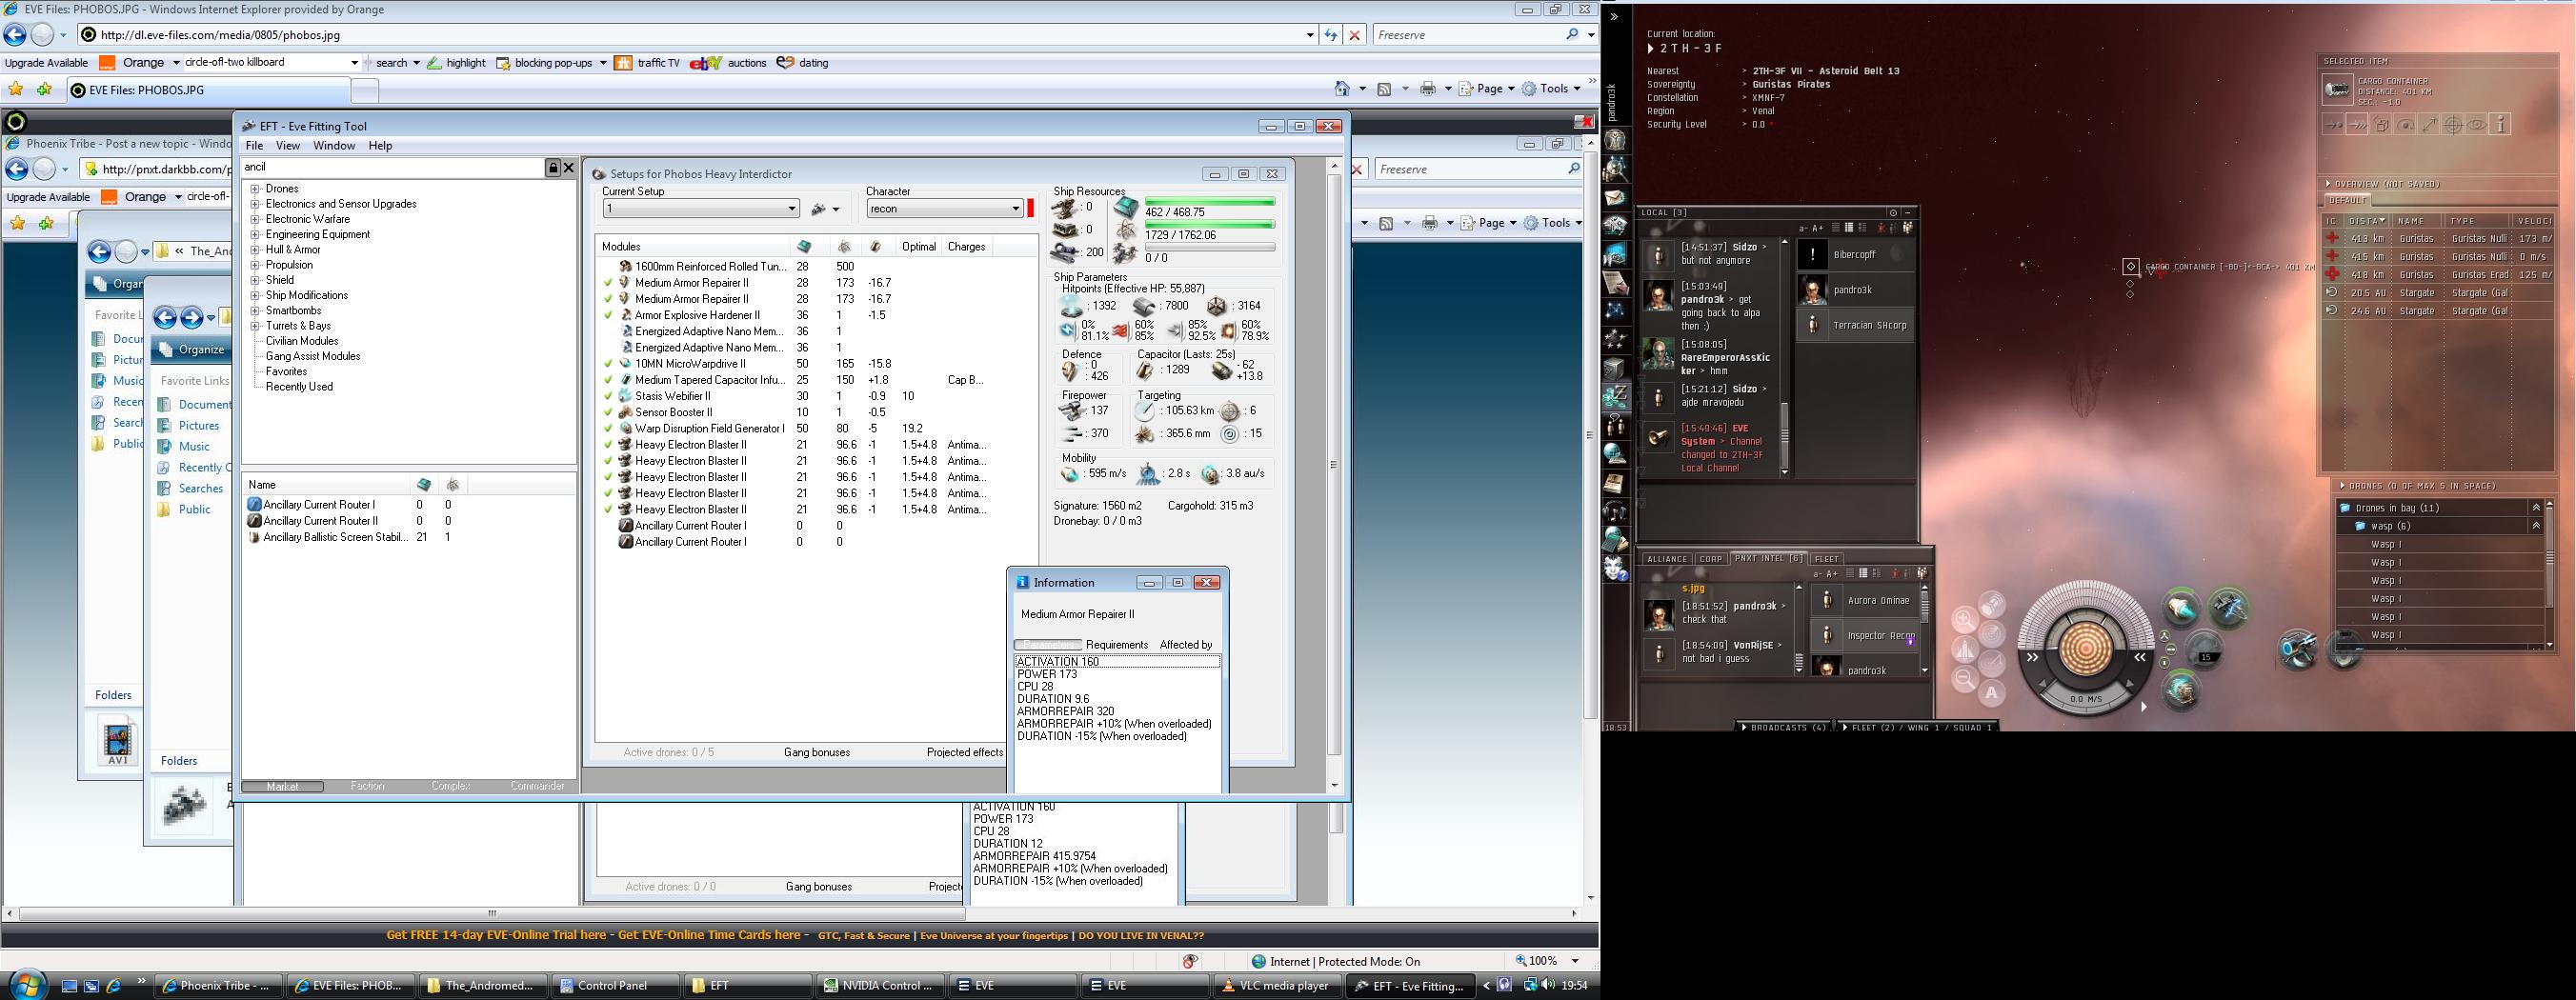Click the module search field containing ancil

pyautogui.click(x=390, y=168)
